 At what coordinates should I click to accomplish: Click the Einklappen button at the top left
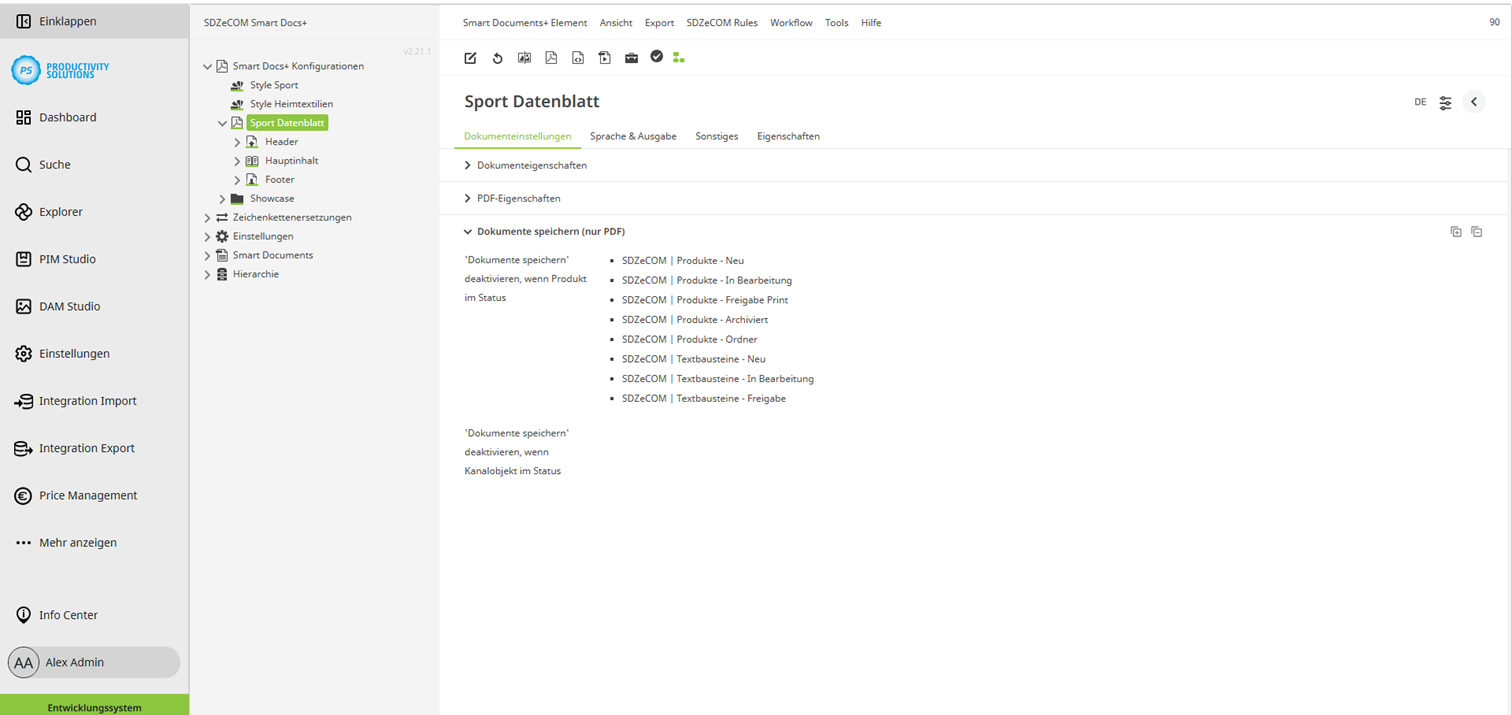pos(60,20)
